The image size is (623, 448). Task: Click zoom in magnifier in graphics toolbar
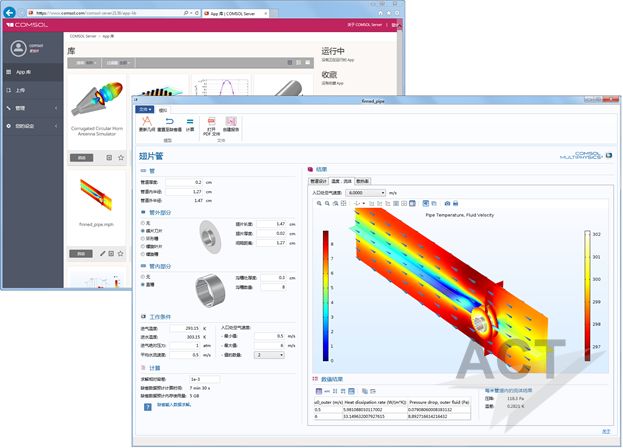click(x=319, y=203)
